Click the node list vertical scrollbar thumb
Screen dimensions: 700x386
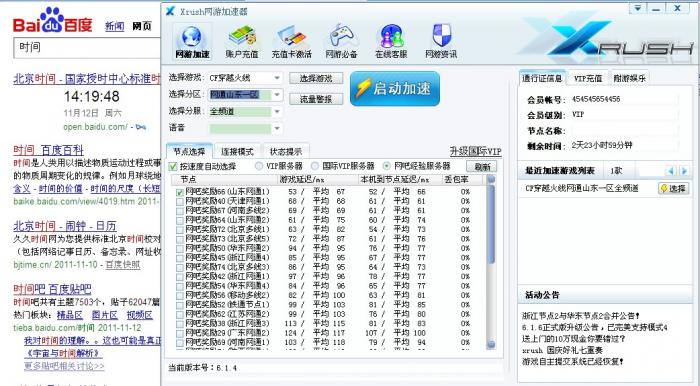point(491,224)
